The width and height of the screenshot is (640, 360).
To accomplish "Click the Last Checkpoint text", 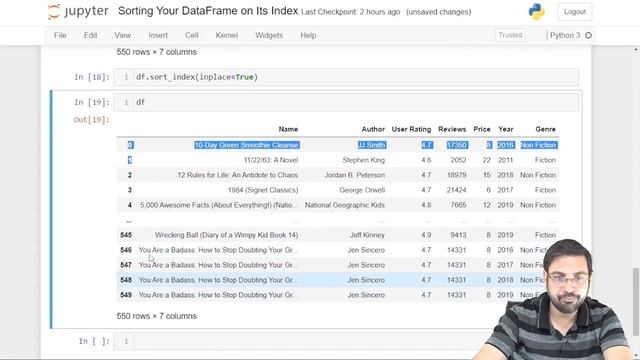I will (351, 12).
